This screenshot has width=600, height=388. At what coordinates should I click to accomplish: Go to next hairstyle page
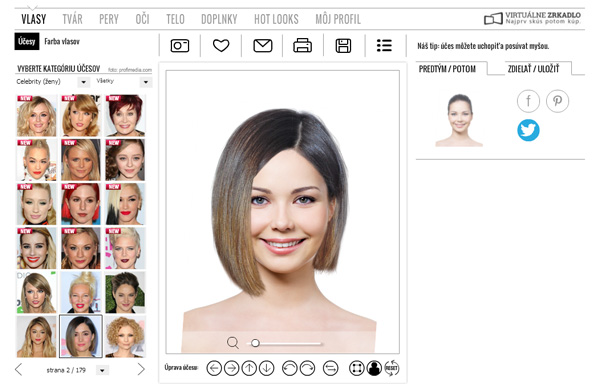(141, 370)
